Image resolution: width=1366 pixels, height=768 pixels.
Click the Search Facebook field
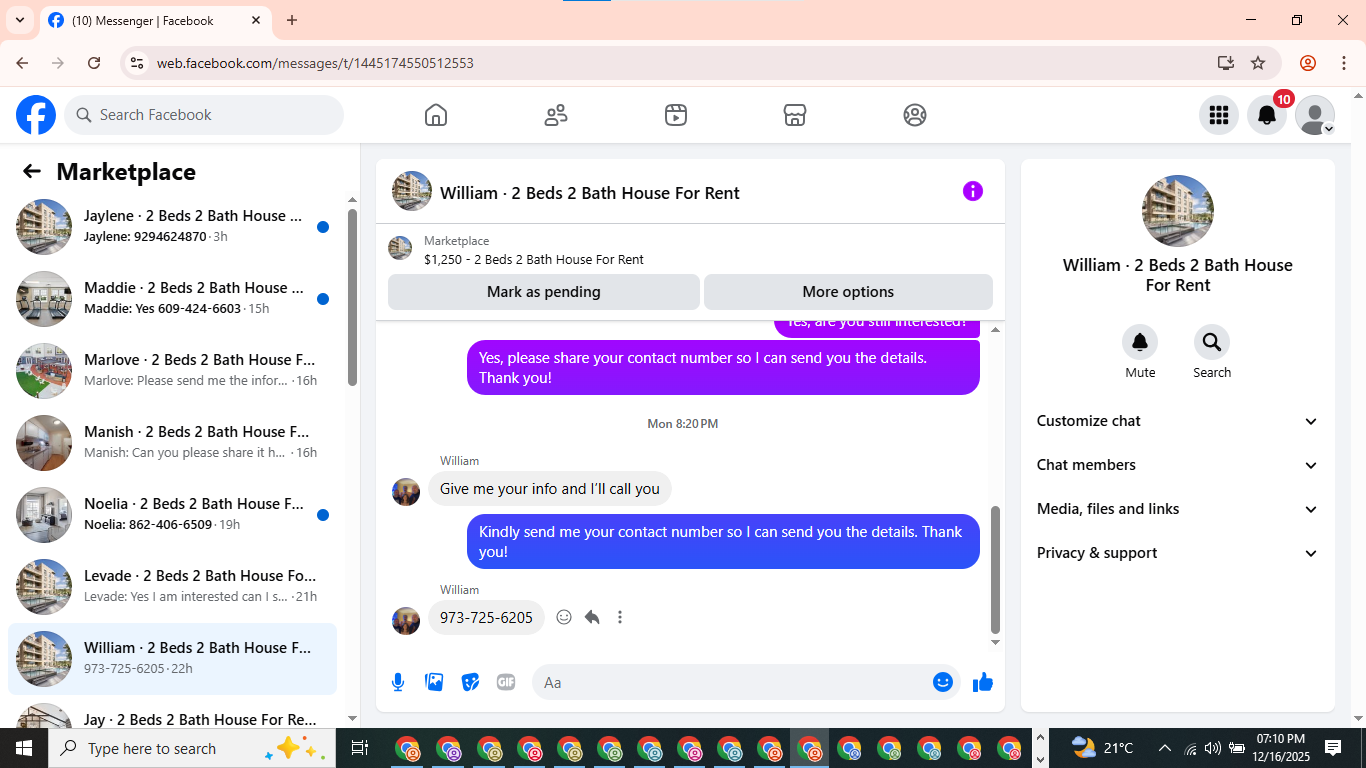(204, 115)
